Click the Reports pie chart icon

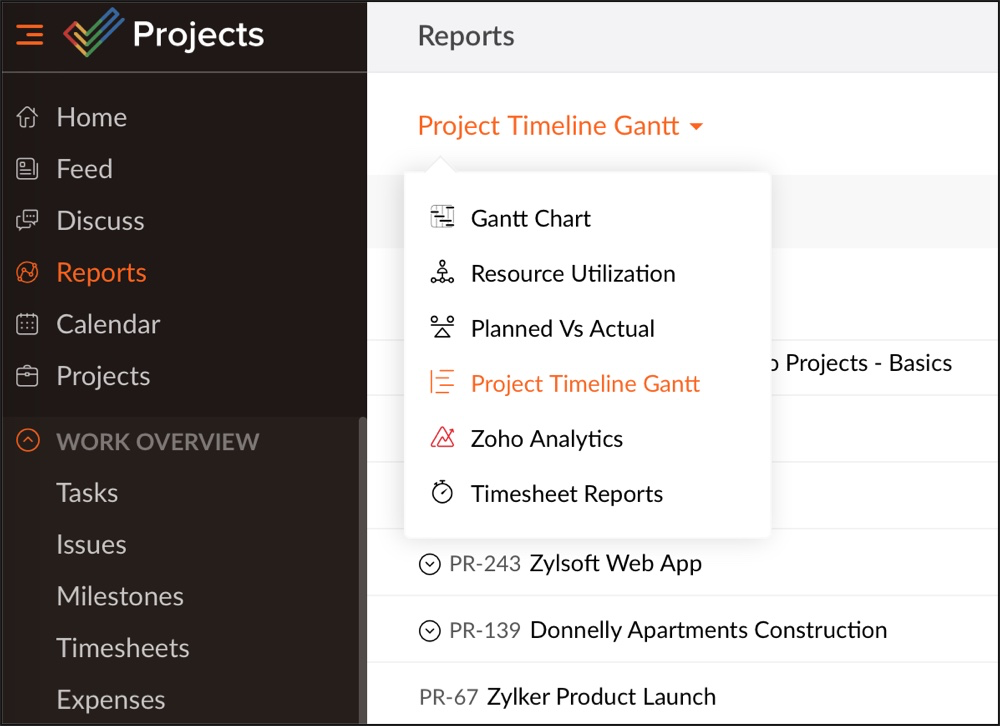point(29,273)
